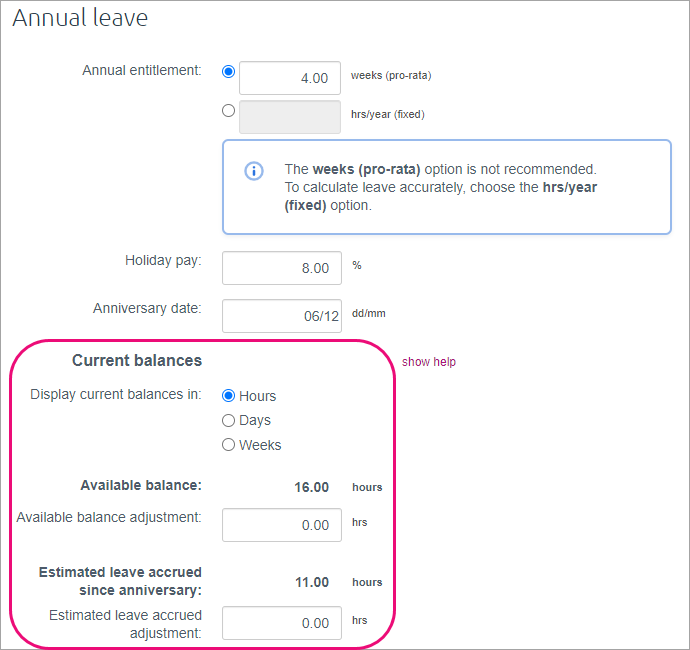
Task: Focus the Holiday pay percentage field
Action: point(282,268)
